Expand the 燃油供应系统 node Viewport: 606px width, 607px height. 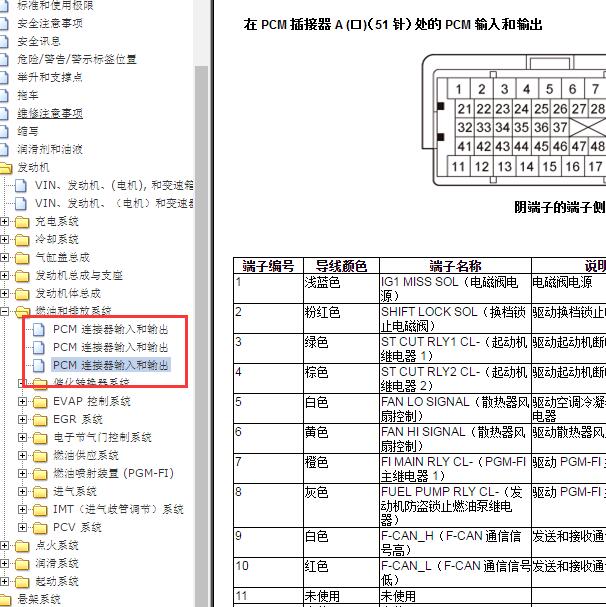click(22, 455)
